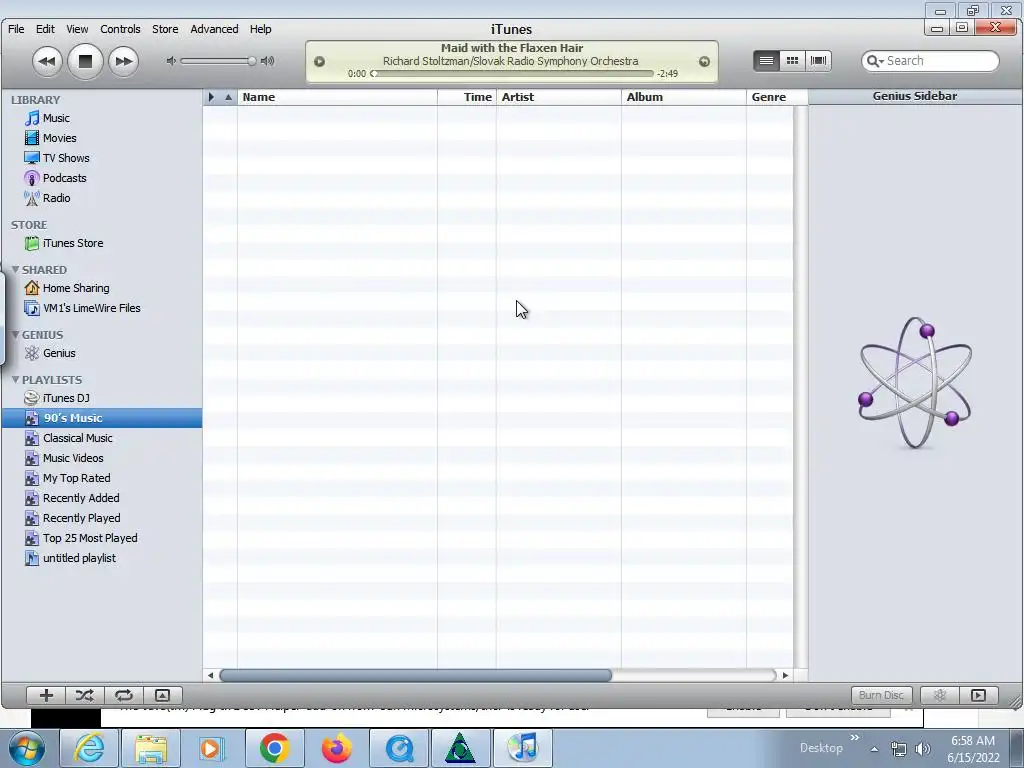The image size is (1024, 768).
Task: Collapse the GENIUS section
Action: click(15, 334)
